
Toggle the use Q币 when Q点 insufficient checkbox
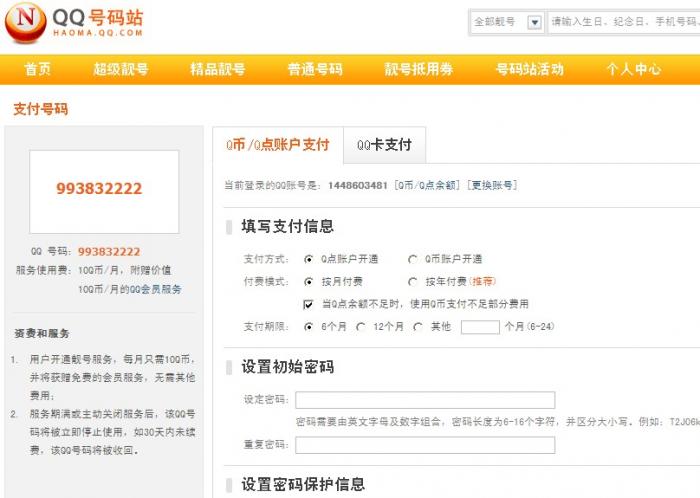(308, 304)
